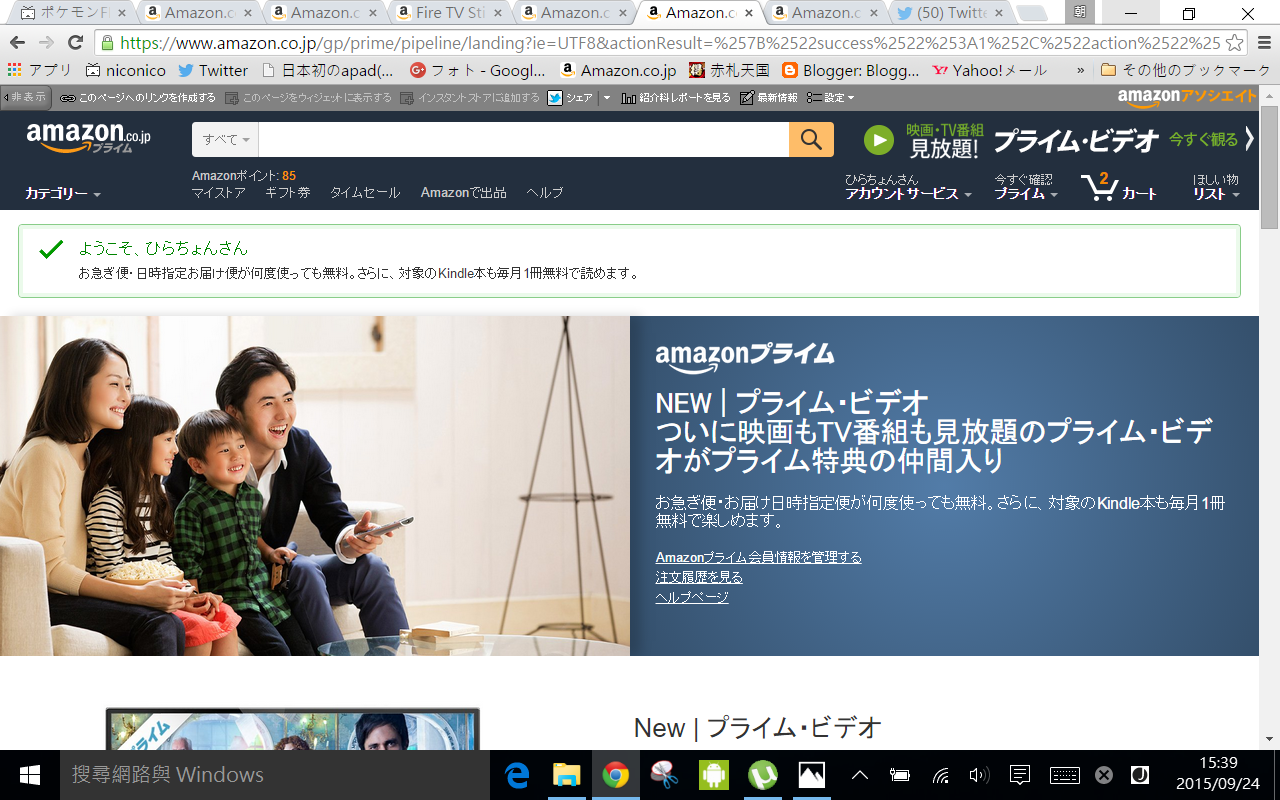
Task: Open the ヘルプ nav item
Action: (545, 193)
